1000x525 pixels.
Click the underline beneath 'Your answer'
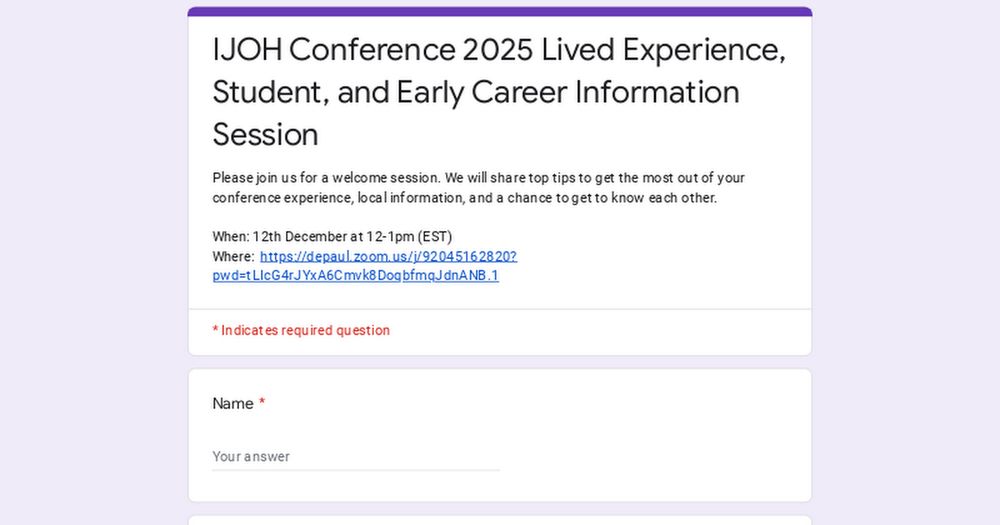click(356, 470)
